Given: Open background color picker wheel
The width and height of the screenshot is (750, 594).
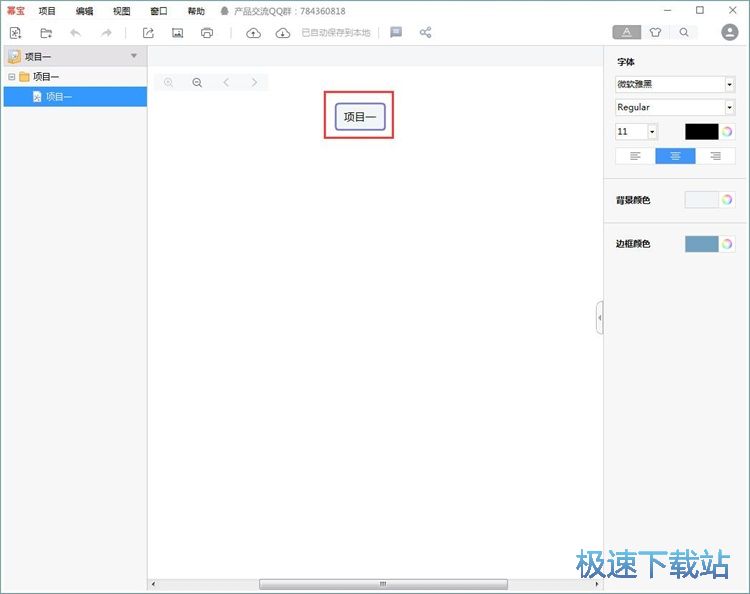Looking at the screenshot, I should tap(727, 200).
